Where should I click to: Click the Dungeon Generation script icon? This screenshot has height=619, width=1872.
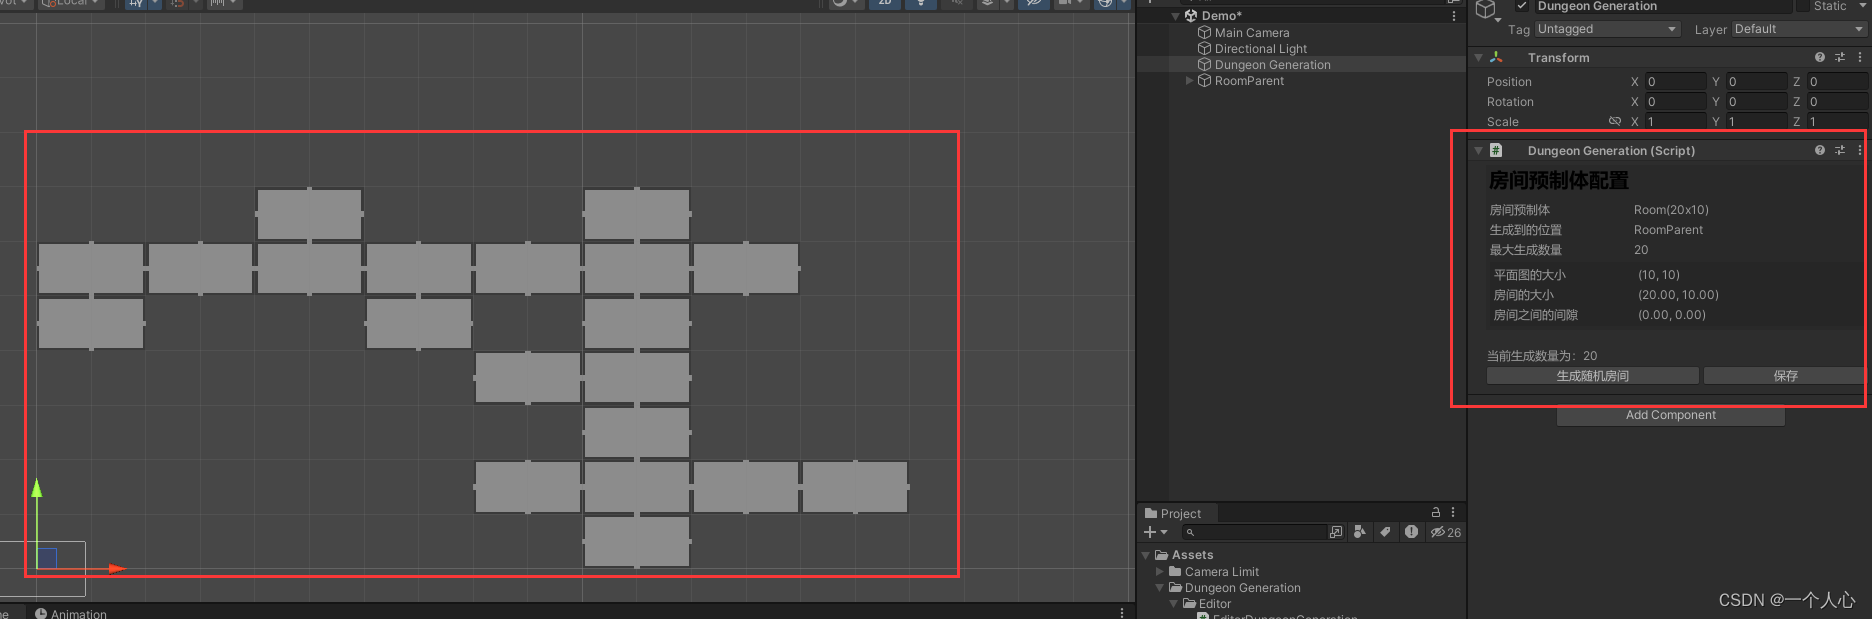(x=1496, y=151)
